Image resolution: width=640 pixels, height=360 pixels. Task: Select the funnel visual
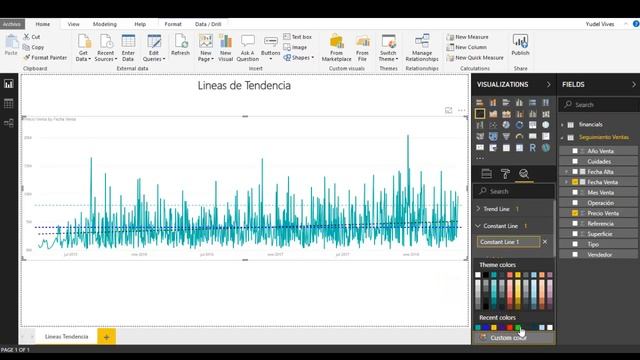pos(506,136)
